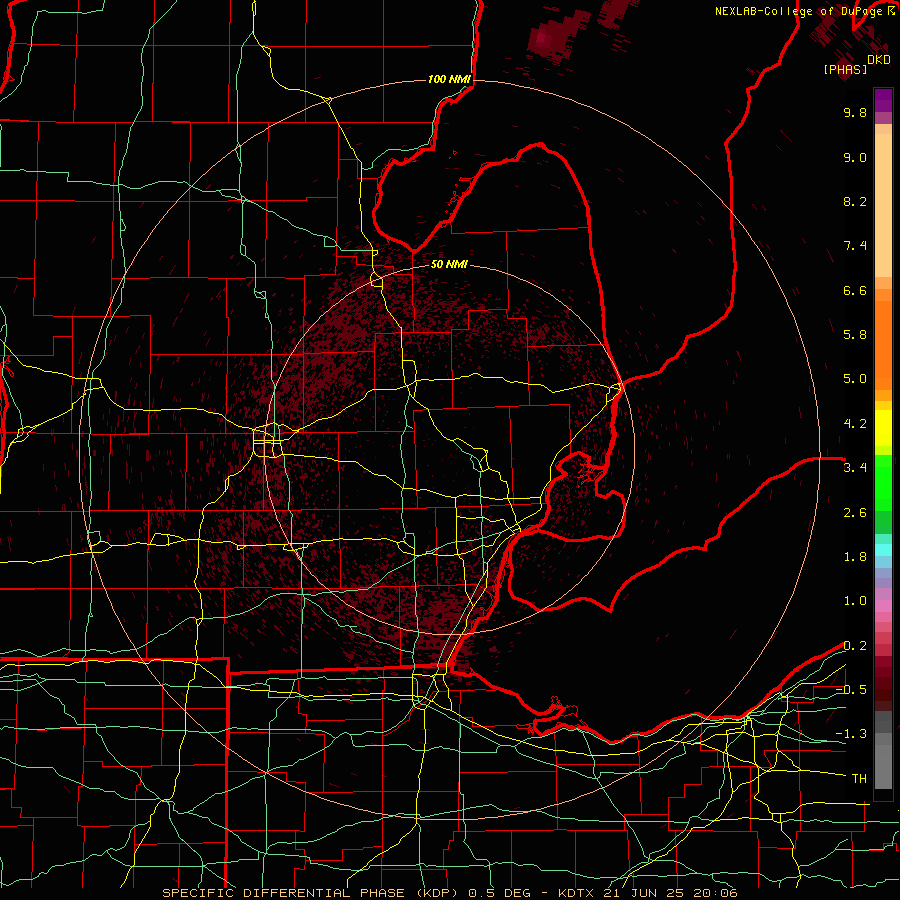900x900 pixels.
Task: Click the 100 NMI range ring label
Action: (x=449, y=79)
